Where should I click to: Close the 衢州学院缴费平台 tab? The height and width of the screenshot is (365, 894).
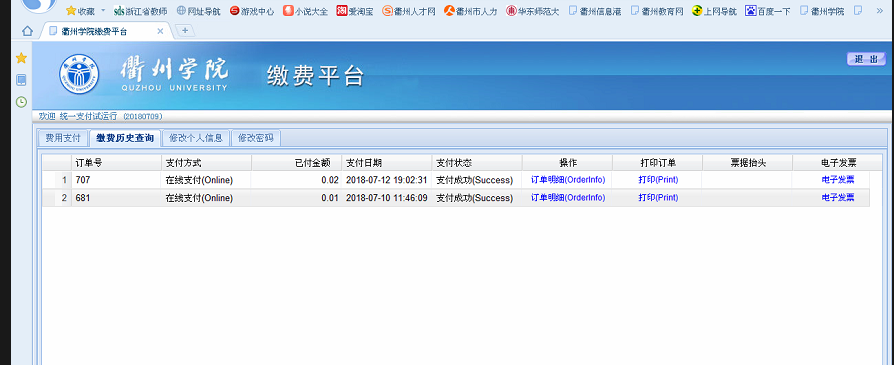[160, 31]
